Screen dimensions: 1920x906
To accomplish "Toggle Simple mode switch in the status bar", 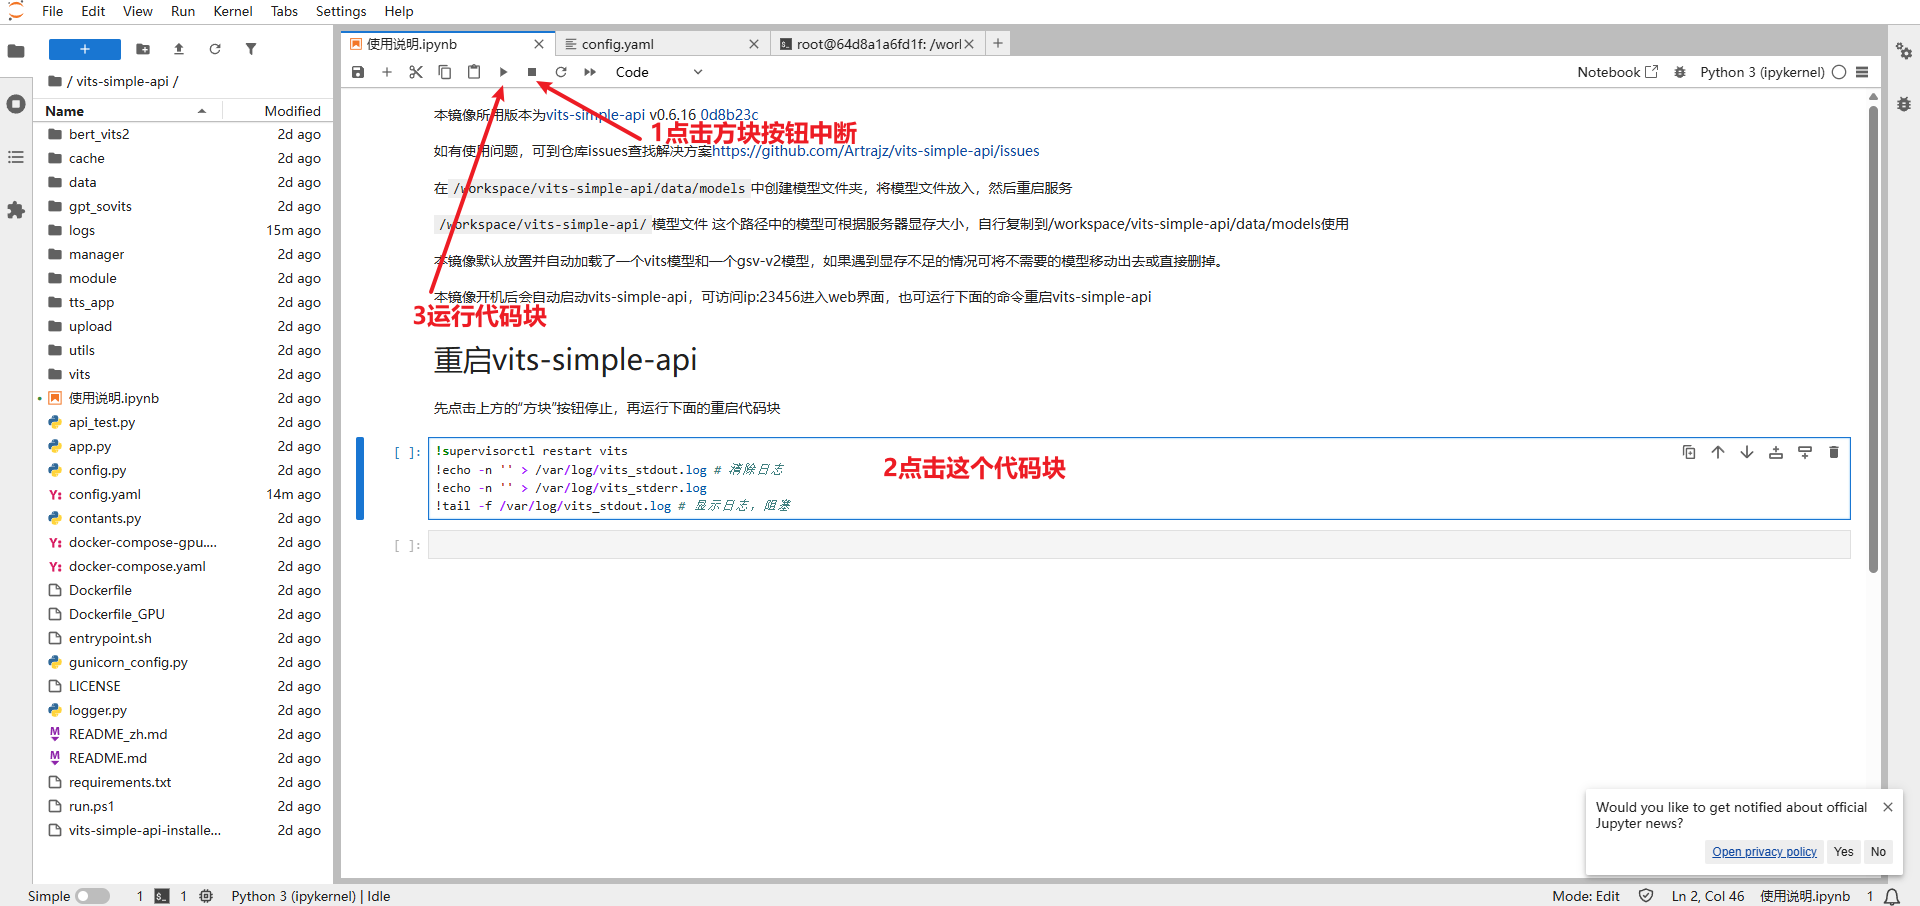I will (x=92, y=896).
